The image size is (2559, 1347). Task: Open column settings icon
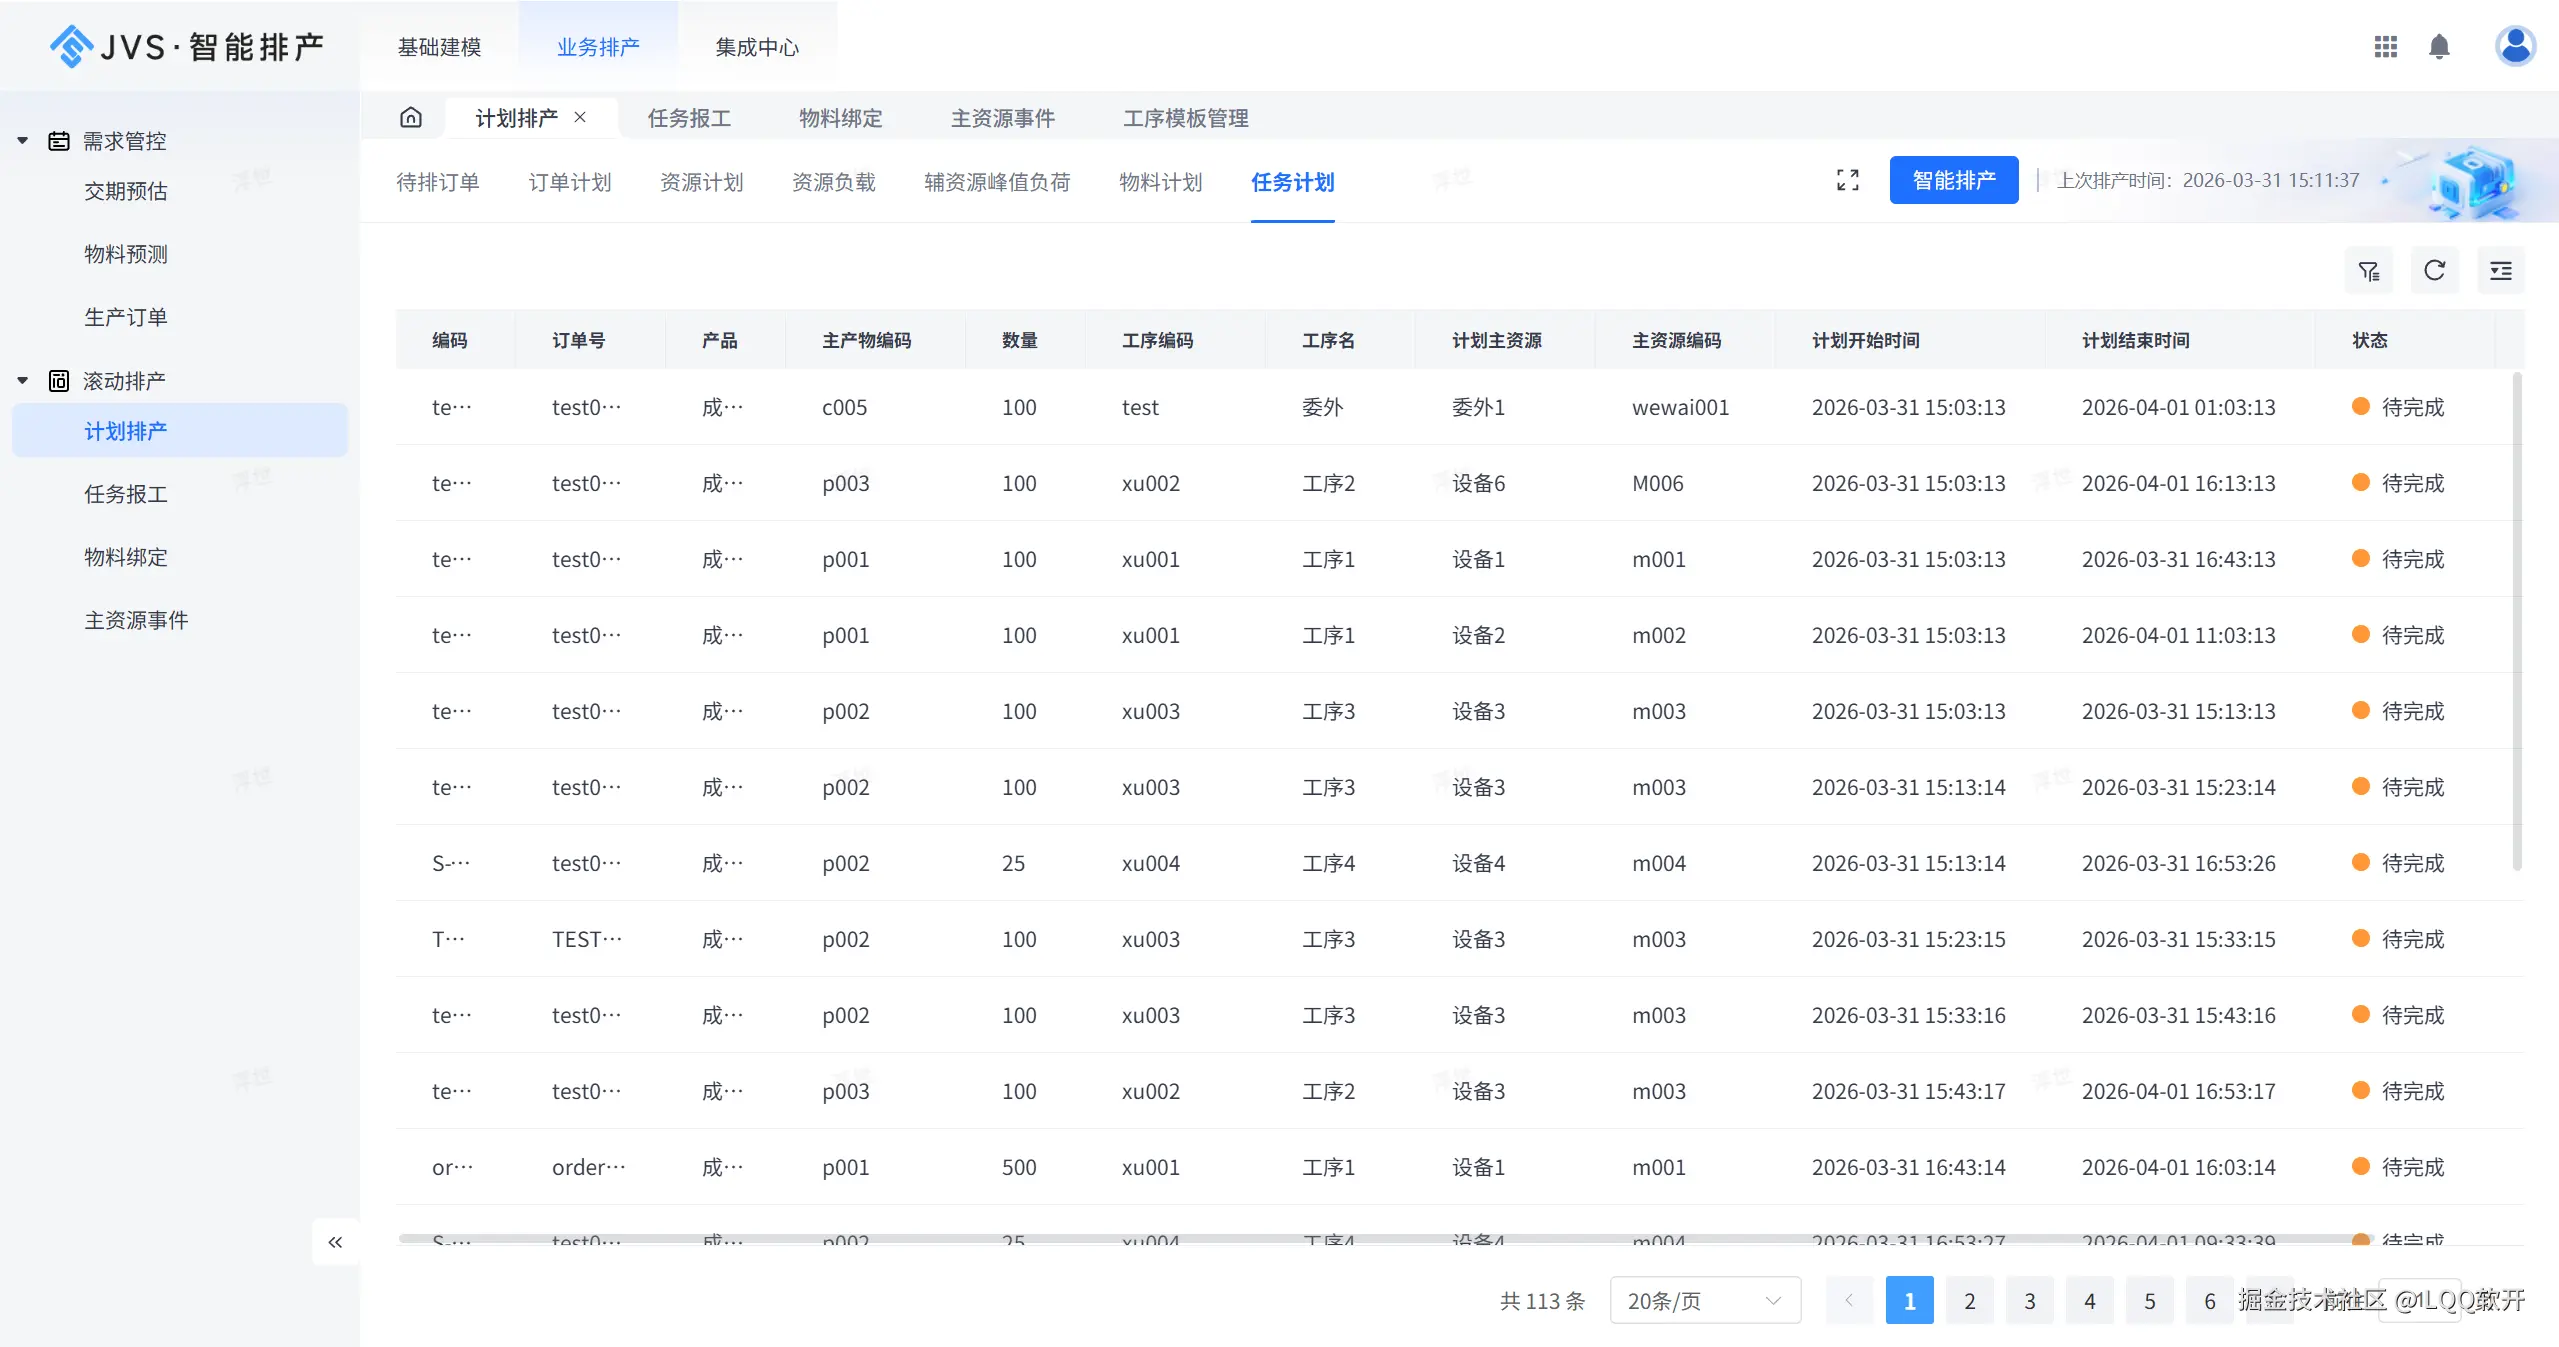click(x=2500, y=271)
